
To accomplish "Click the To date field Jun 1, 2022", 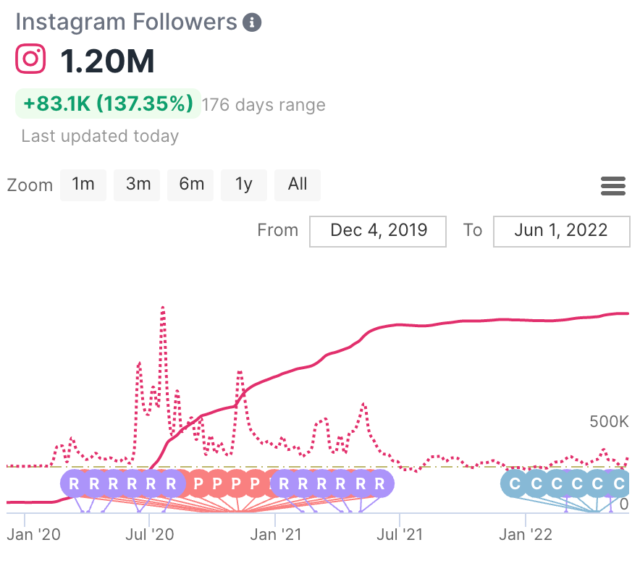I will pyautogui.click(x=561, y=230).
